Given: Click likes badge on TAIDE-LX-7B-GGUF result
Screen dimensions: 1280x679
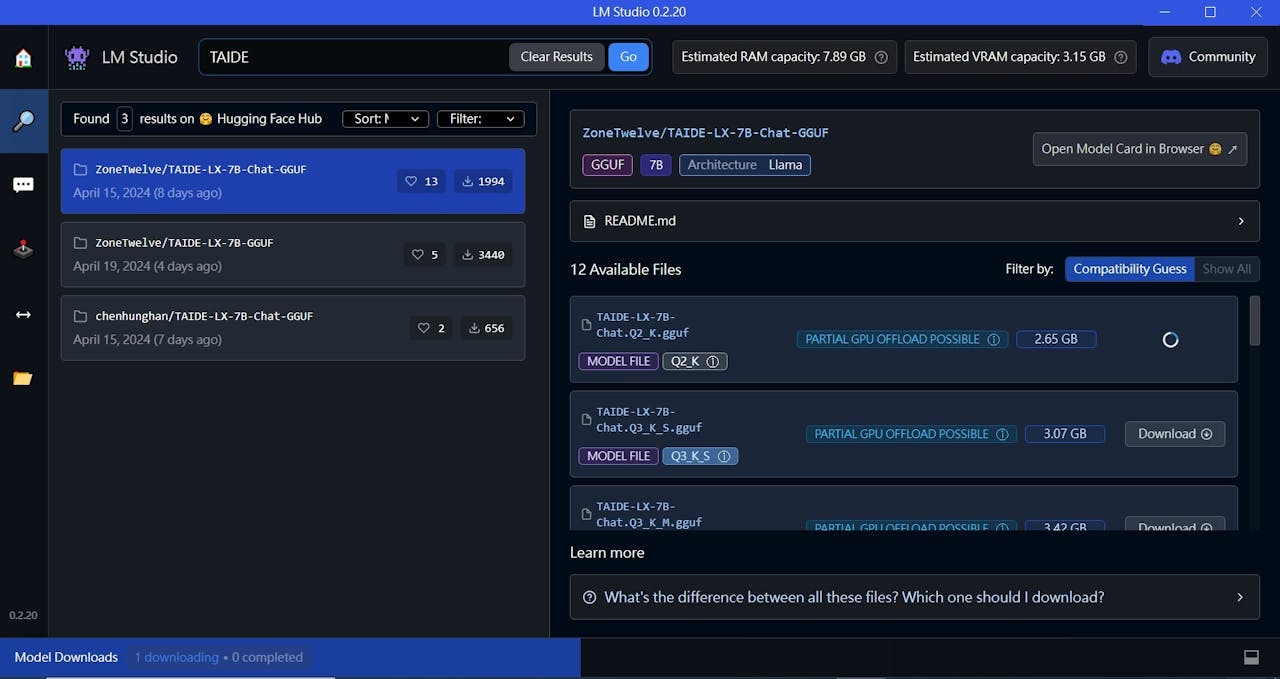Looking at the screenshot, I should coord(425,255).
